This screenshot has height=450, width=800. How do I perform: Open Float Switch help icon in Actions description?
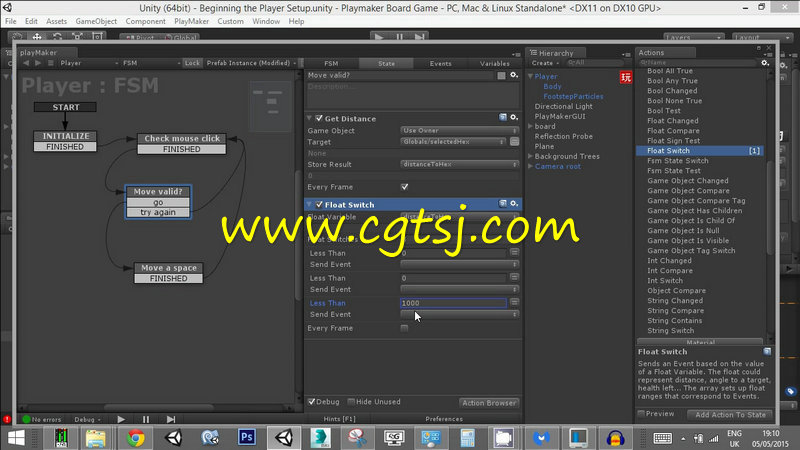767,352
